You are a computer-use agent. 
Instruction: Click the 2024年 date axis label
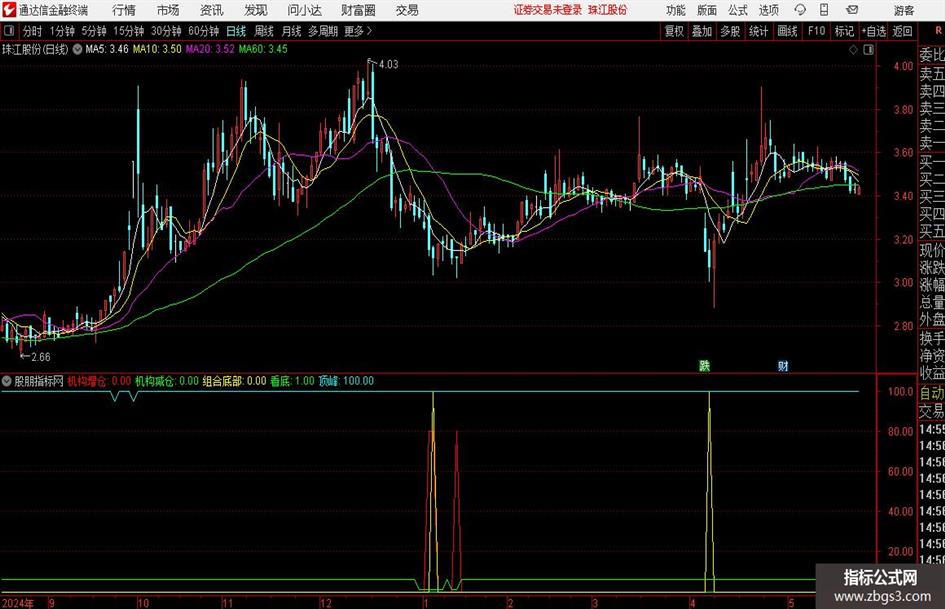pos(18,603)
